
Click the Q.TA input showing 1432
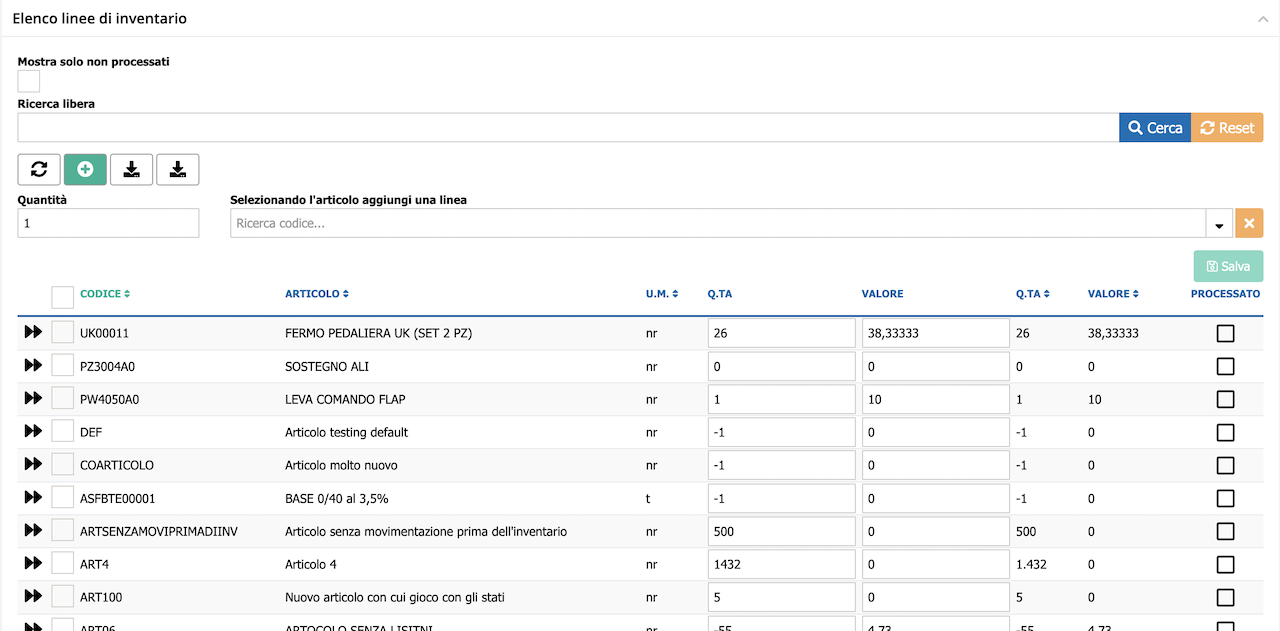[x=782, y=564]
